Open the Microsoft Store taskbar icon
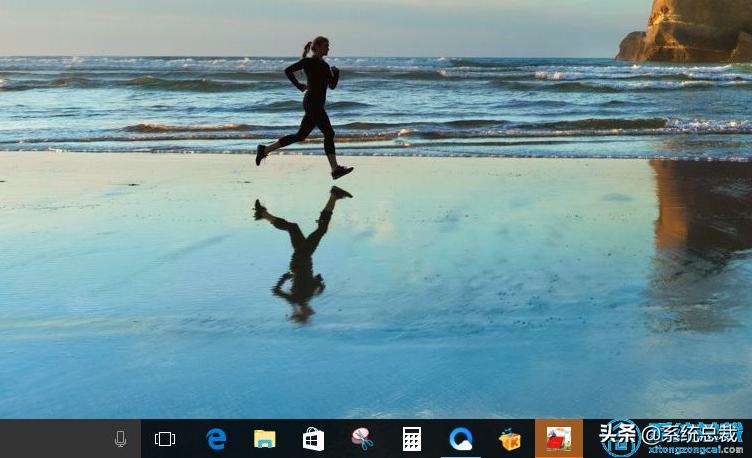The height and width of the screenshot is (458, 752). (x=314, y=439)
